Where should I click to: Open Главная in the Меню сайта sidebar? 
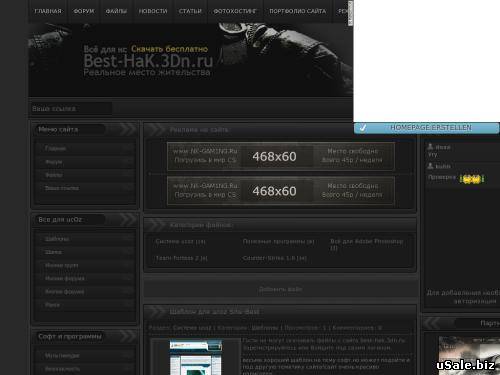pyautogui.click(x=55, y=148)
